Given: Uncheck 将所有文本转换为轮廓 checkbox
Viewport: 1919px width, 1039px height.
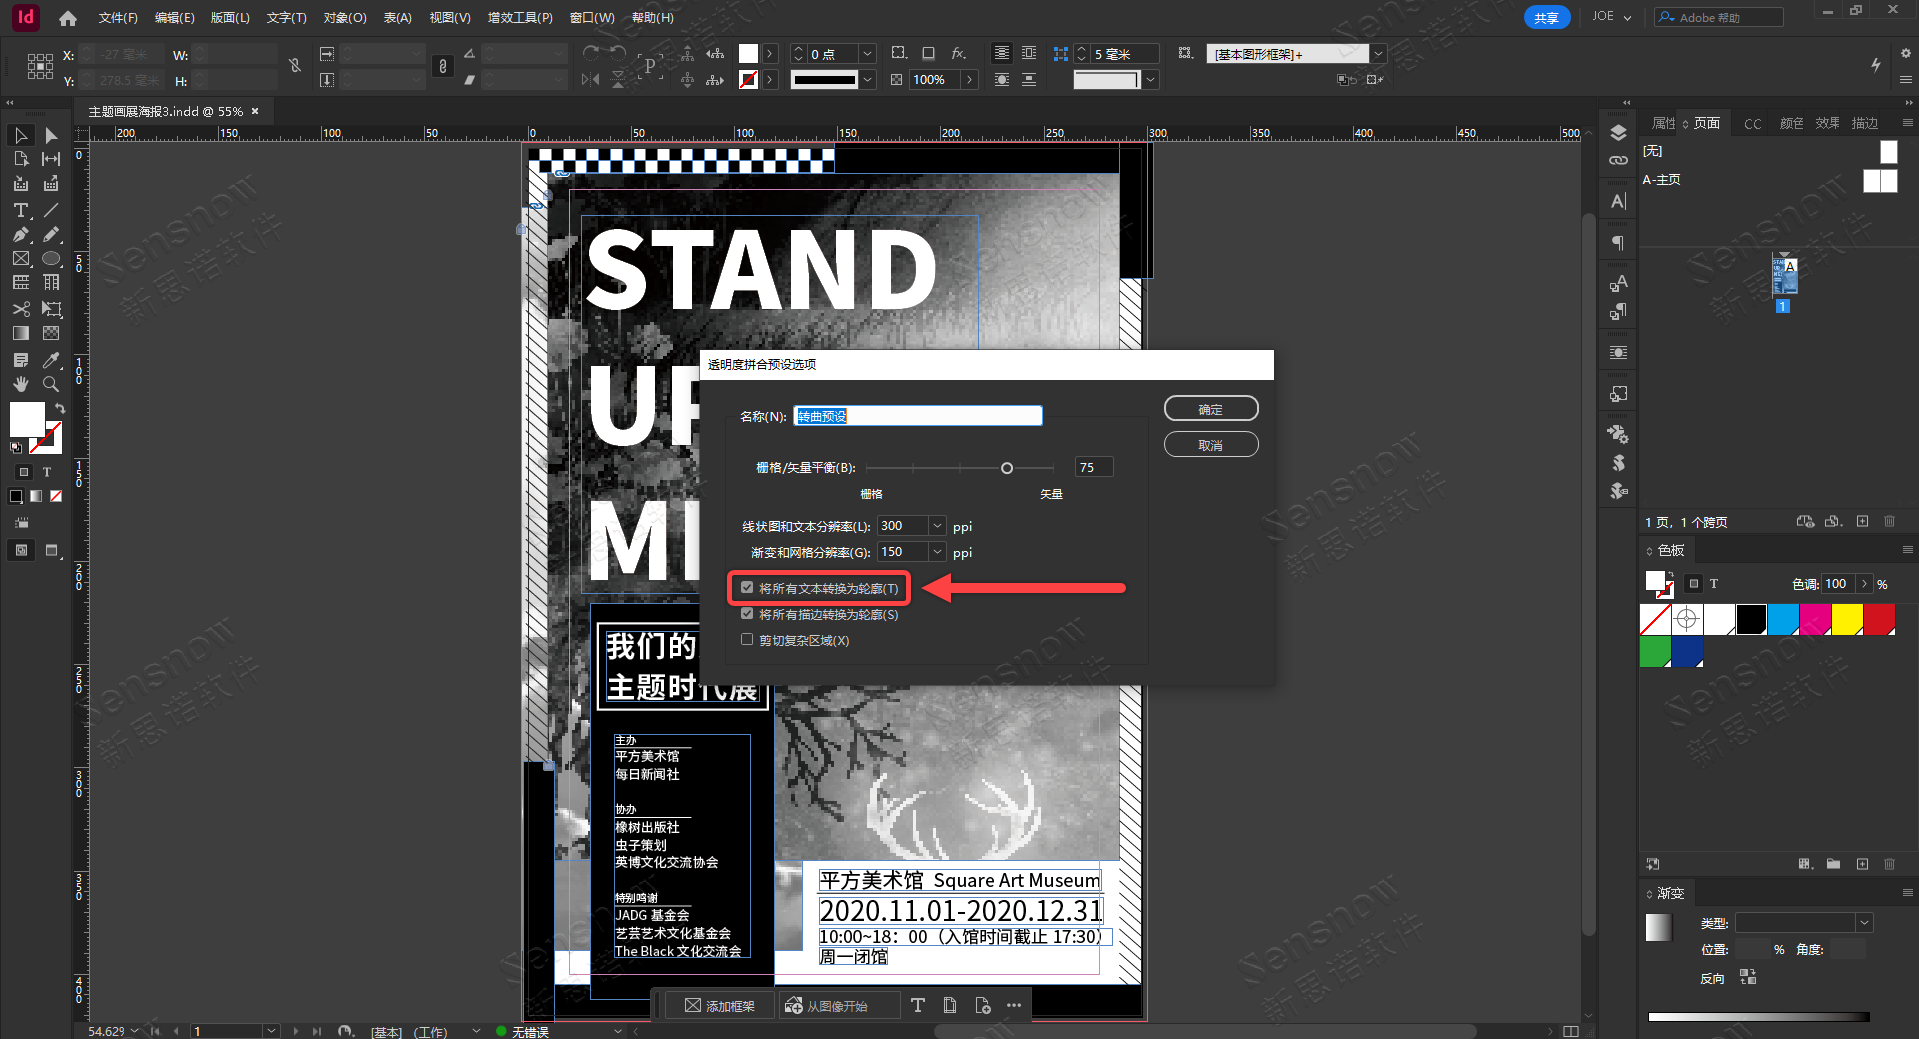Looking at the screenshot, I should tap(747, 588).
